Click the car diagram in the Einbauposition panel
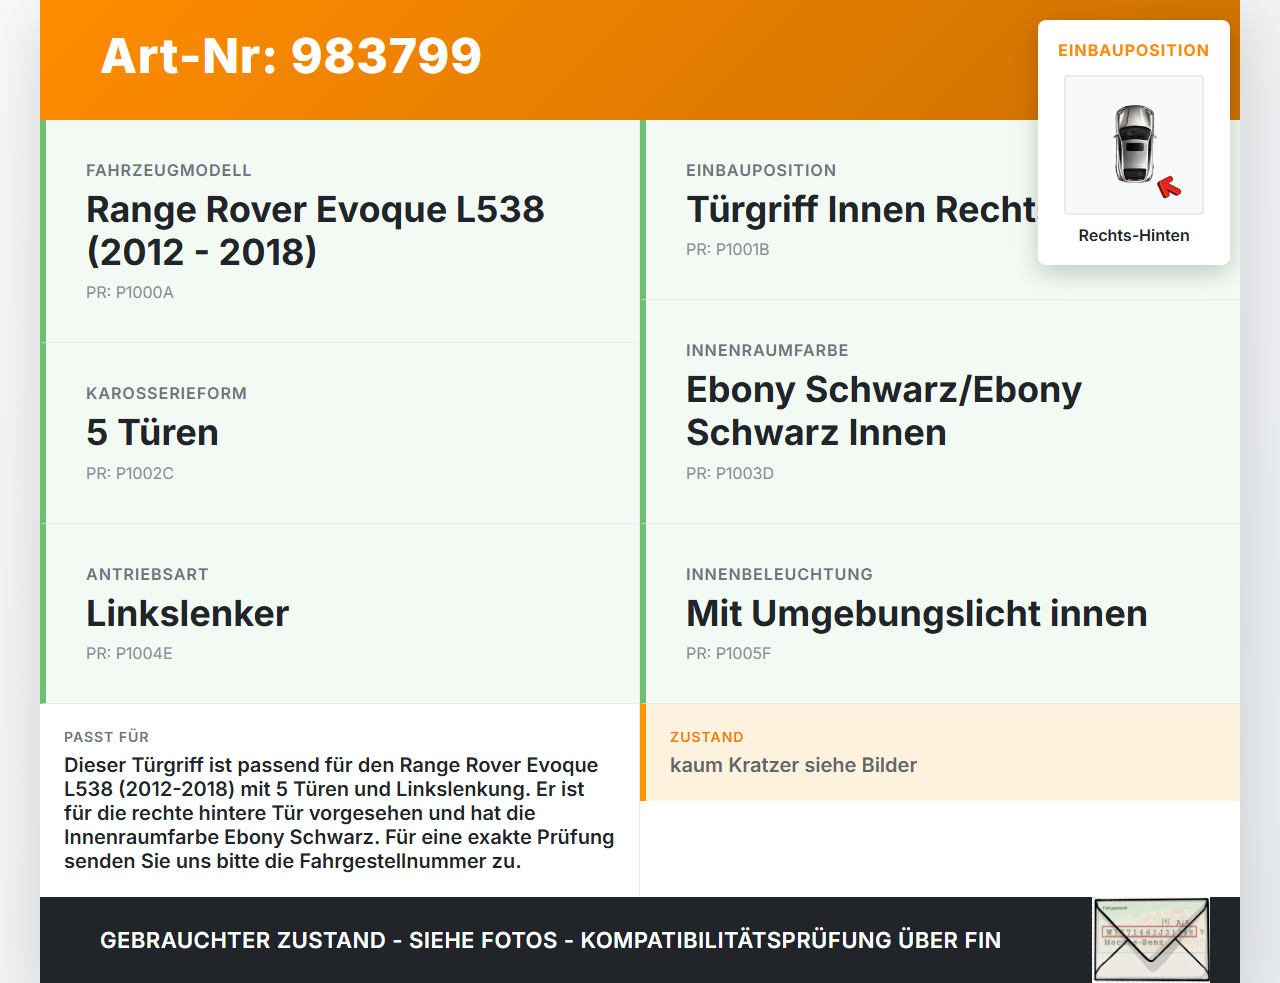The height and width of the screenshot is (983, 1280). click(1133, 144)
